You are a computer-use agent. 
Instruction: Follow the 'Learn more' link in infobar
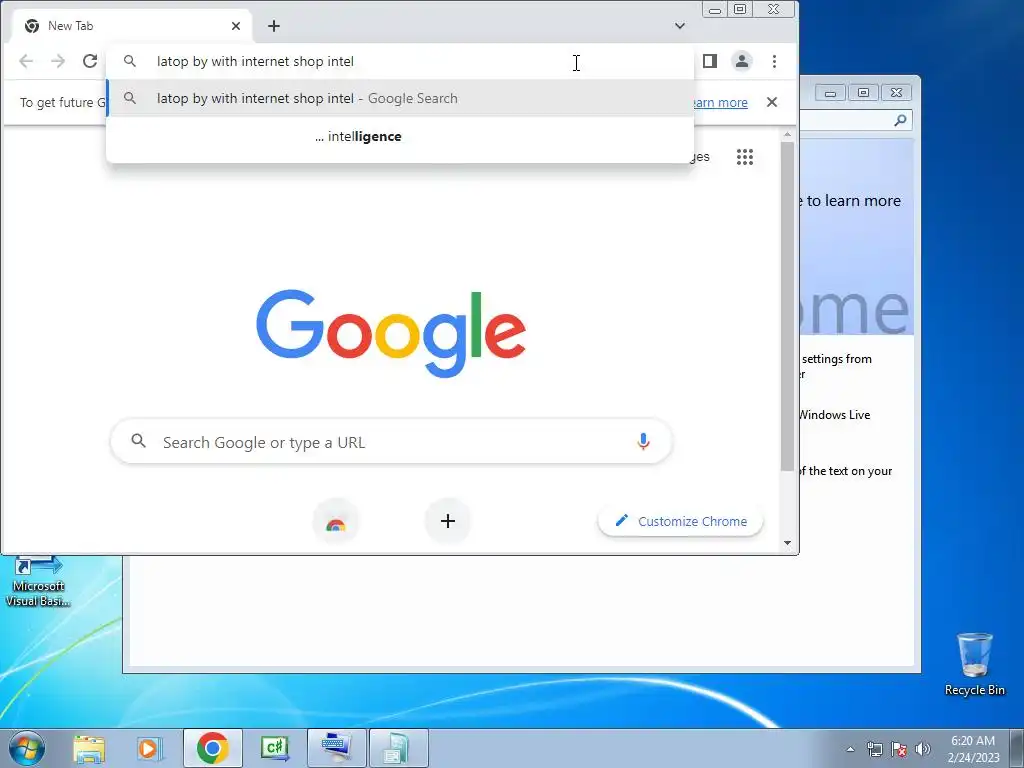[718, 103]
